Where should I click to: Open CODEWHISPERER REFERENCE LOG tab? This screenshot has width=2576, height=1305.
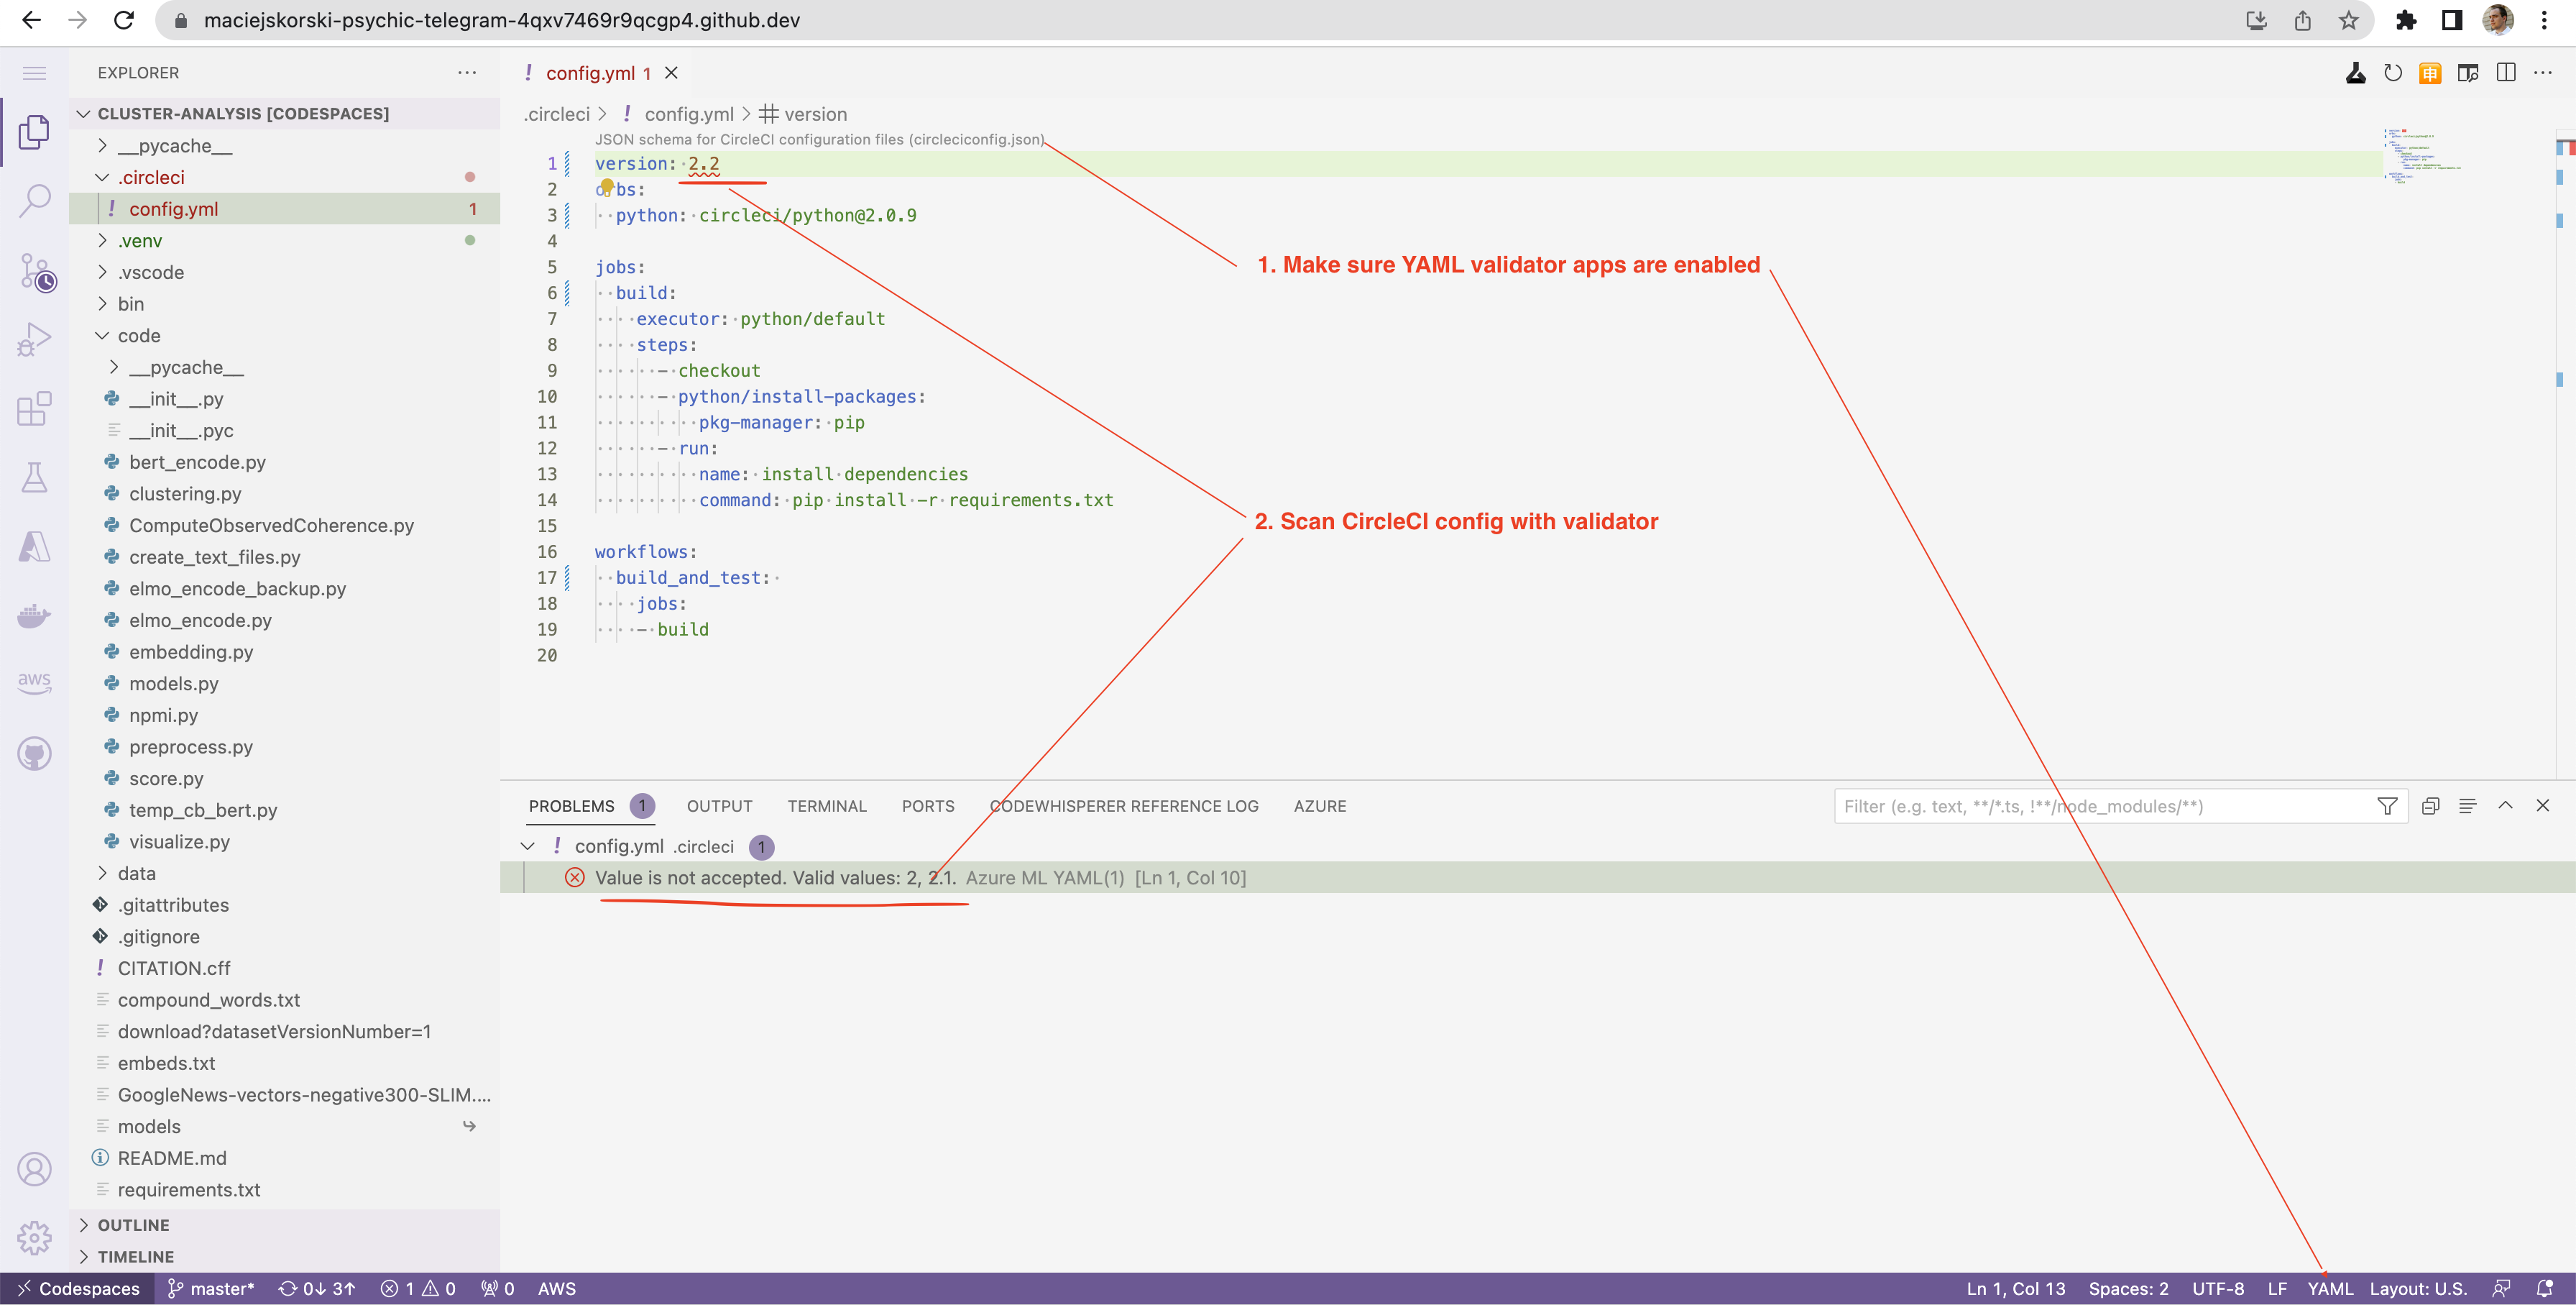click(x=1123, y=806)
